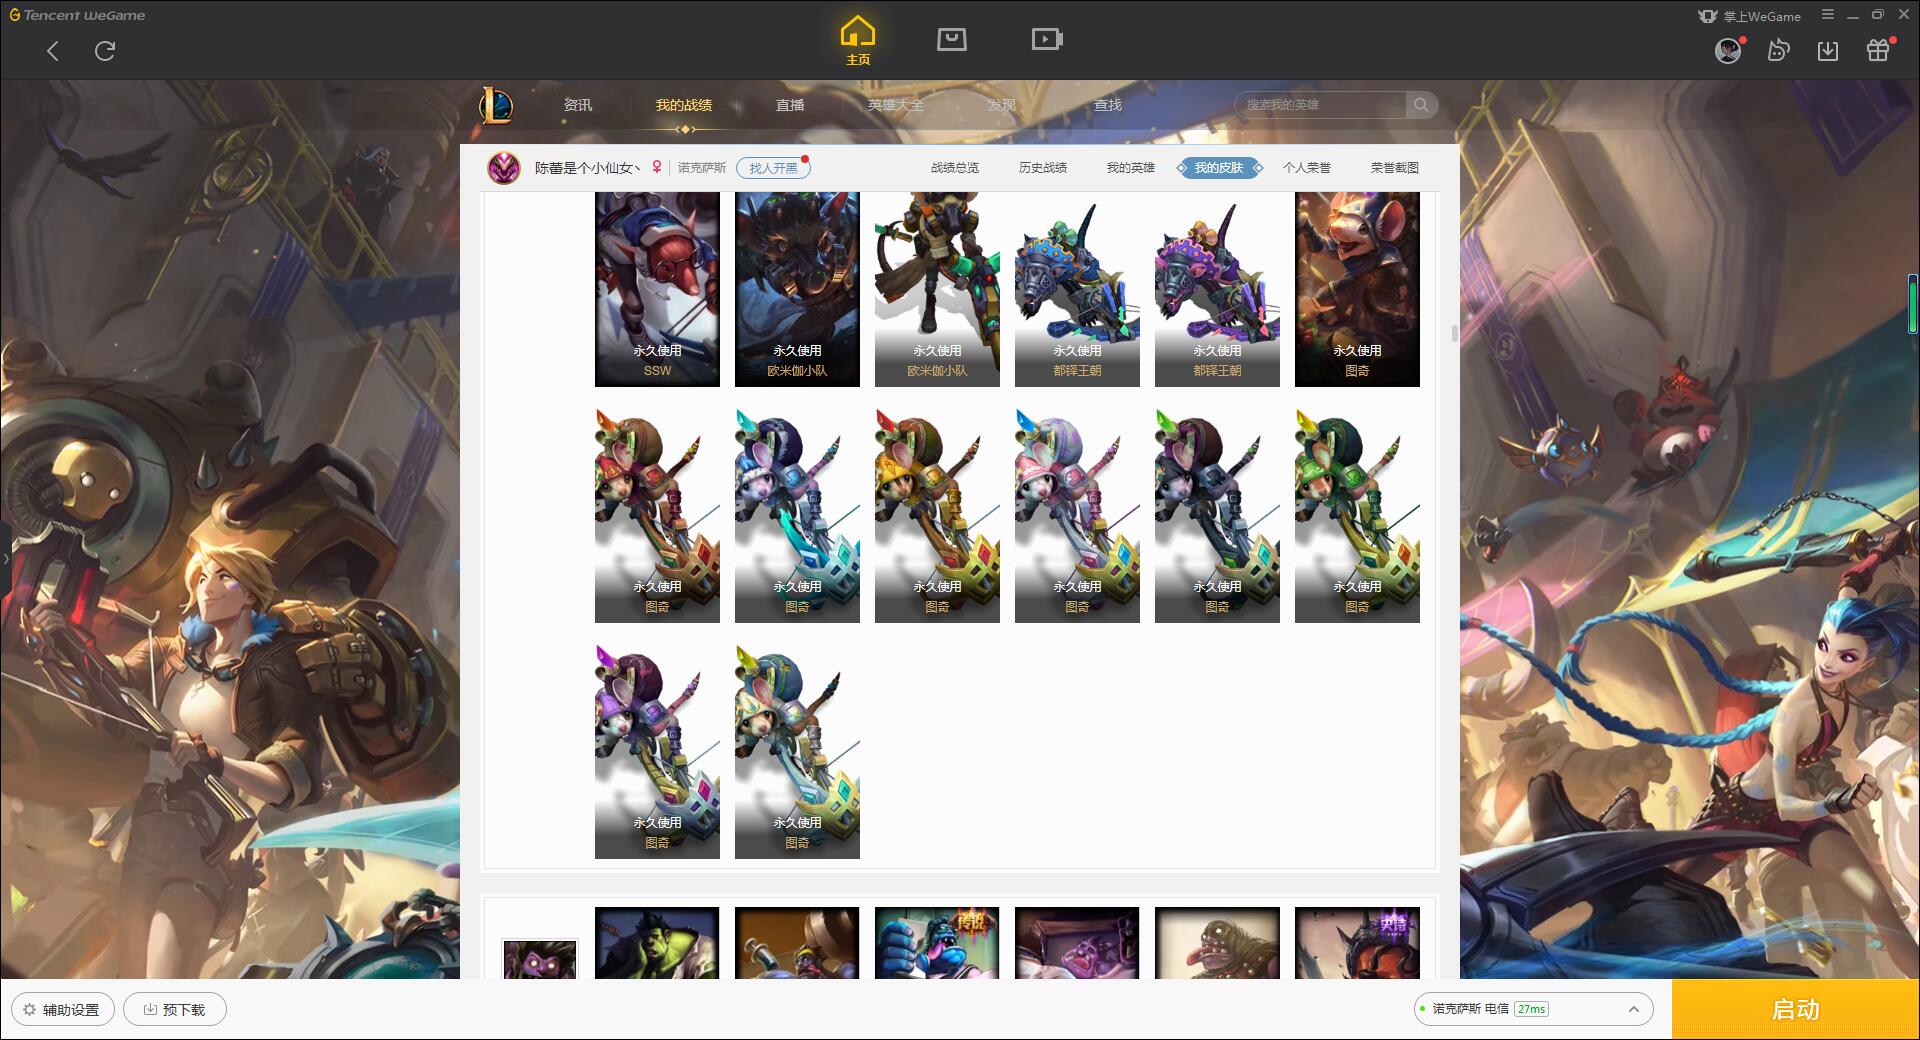Image resolution: width=1920 pixels, height=1040 pixels.
Task: Open the chat messages icon
Action: 1778,51
